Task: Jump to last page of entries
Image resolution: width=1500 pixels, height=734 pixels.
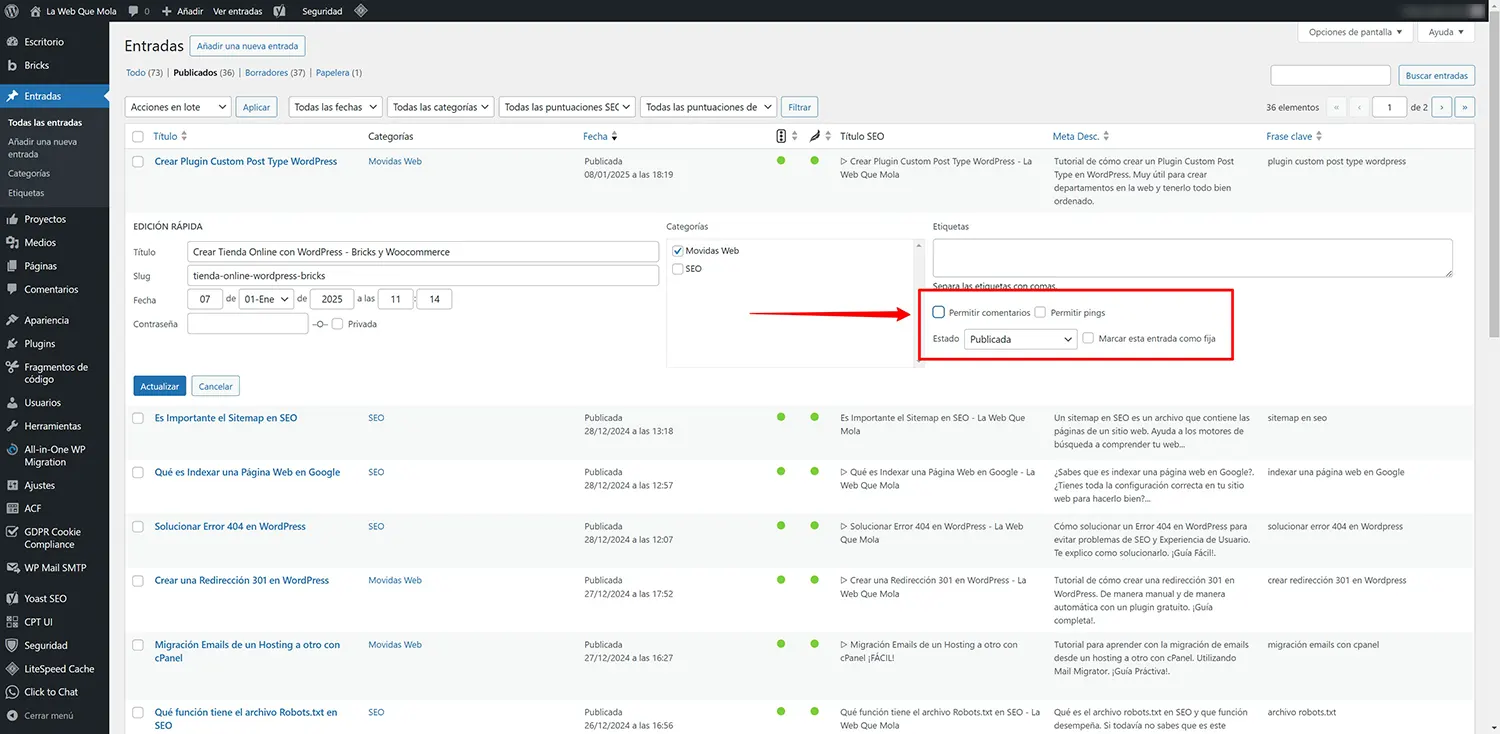Action: [1465, 107]
